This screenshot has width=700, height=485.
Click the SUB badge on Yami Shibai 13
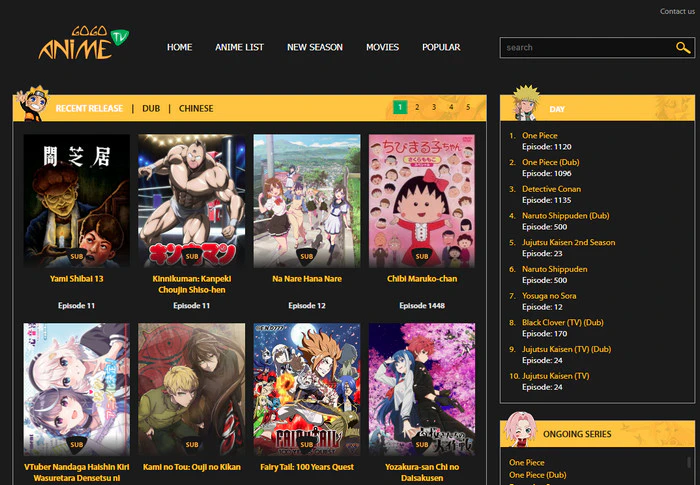(x=77, y=256)
